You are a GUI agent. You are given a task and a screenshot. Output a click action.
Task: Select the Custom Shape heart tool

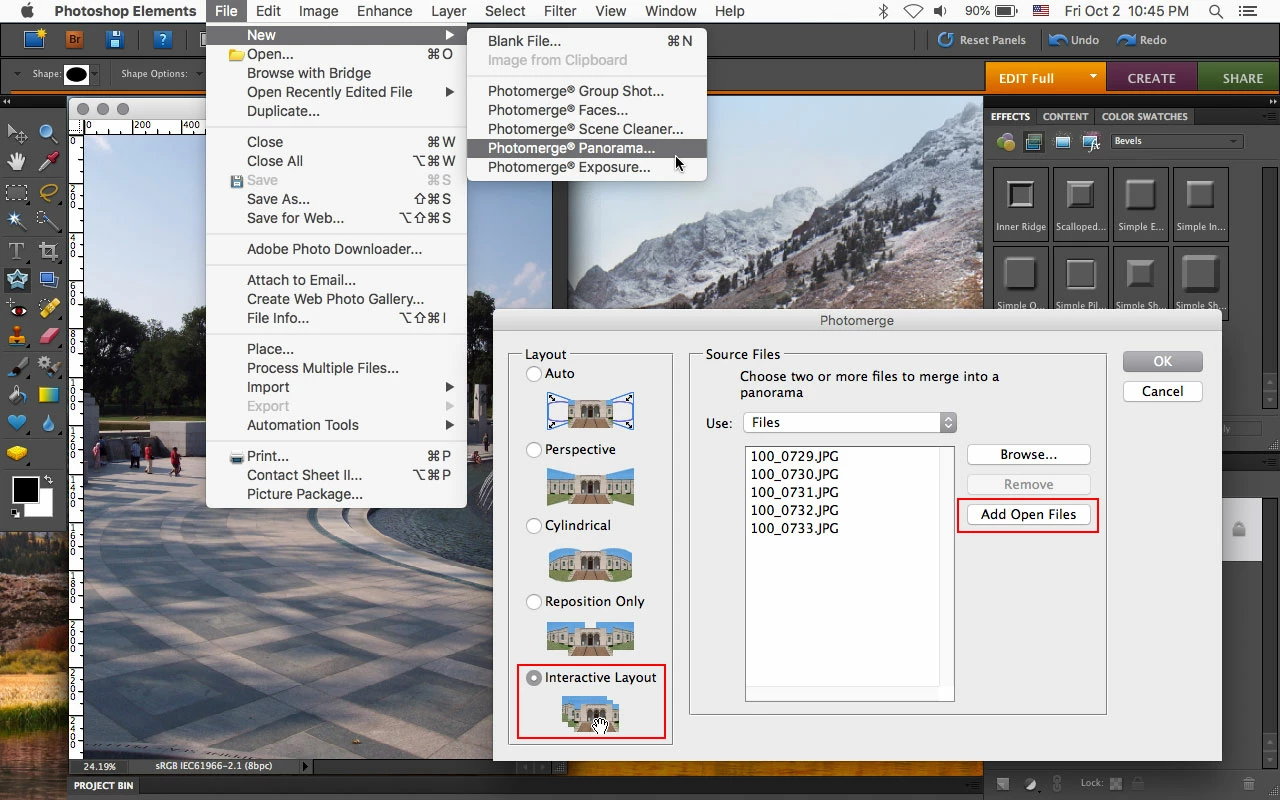click(16, 424)
